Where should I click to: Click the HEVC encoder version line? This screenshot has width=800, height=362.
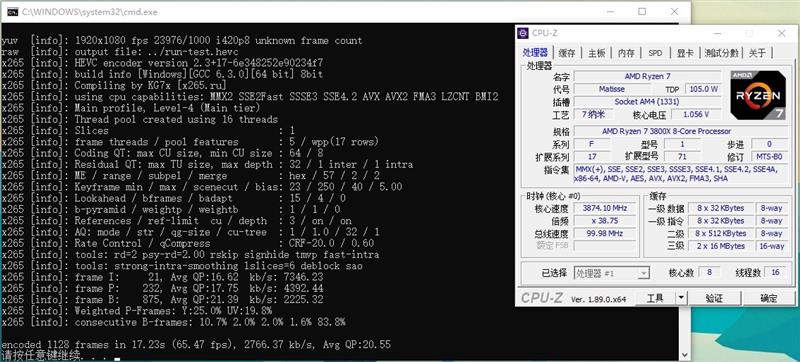pyautogui.click(x=162, y=63)
